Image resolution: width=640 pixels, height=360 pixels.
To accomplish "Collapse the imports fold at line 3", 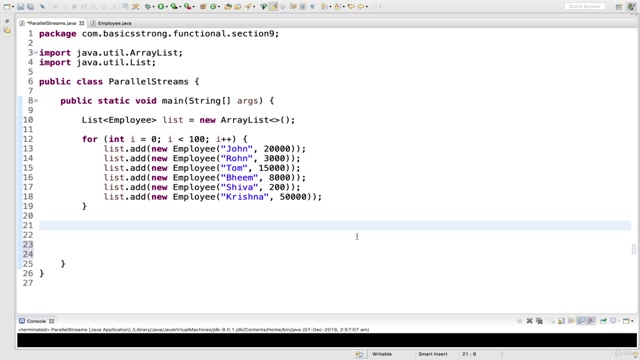I will point(36,53).
